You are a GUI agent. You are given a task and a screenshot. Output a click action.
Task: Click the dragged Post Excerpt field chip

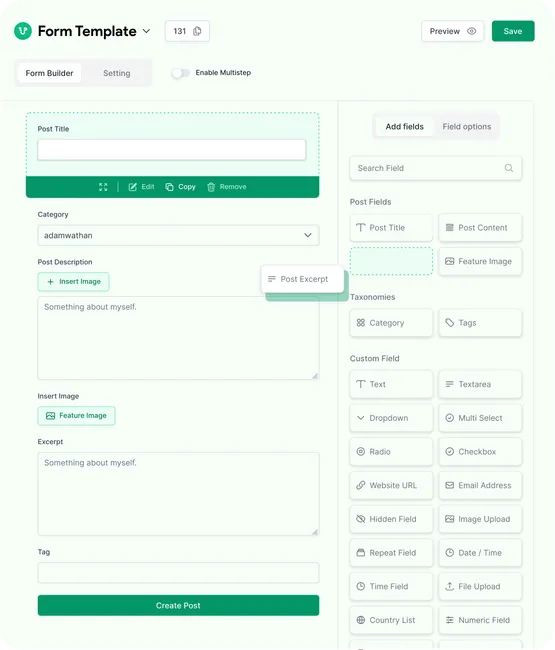[x=303, y=279]
